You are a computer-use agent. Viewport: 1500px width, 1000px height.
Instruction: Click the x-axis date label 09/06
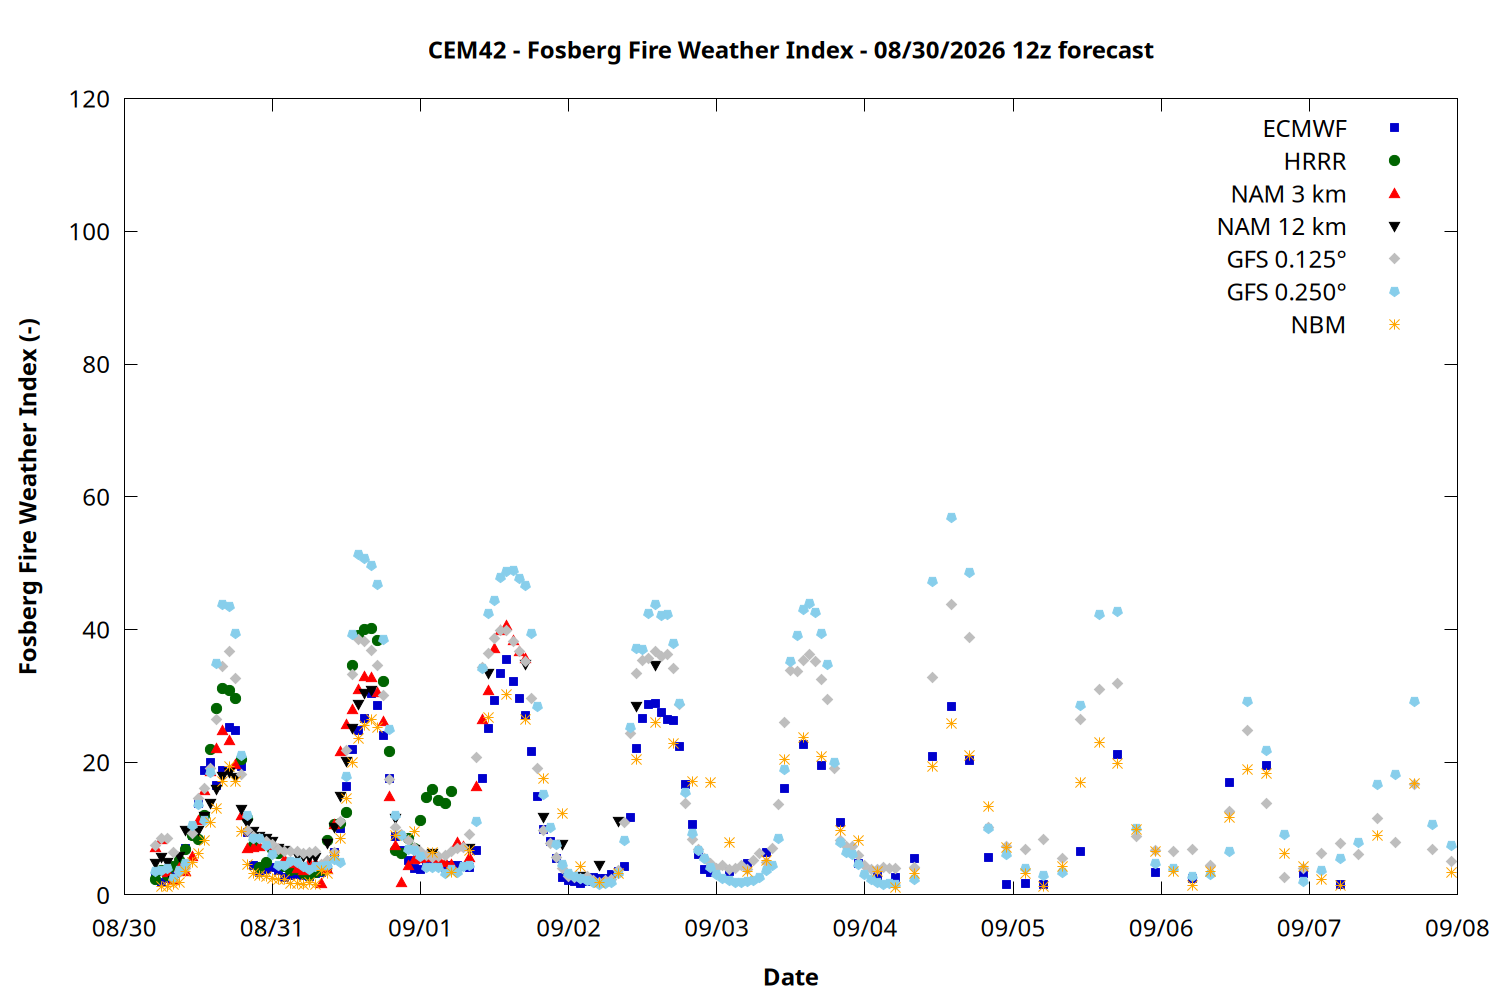1161,928
